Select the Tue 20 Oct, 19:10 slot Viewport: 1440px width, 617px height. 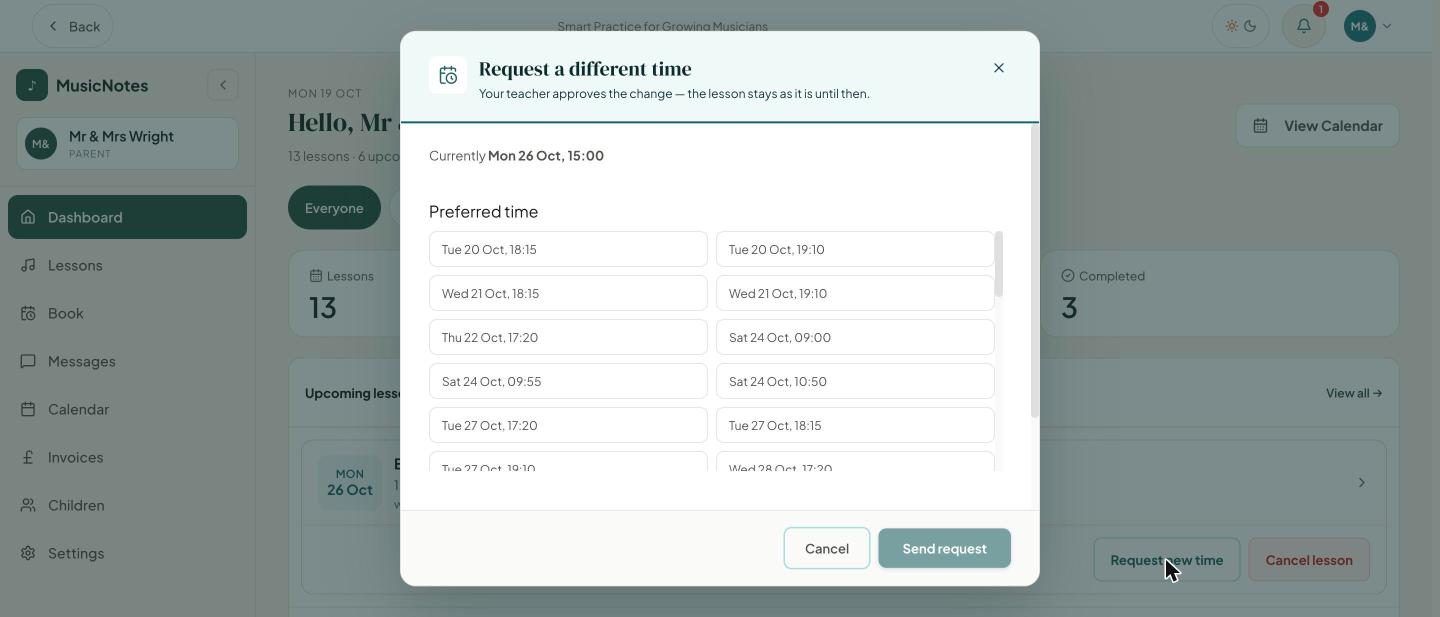(855, 249)
